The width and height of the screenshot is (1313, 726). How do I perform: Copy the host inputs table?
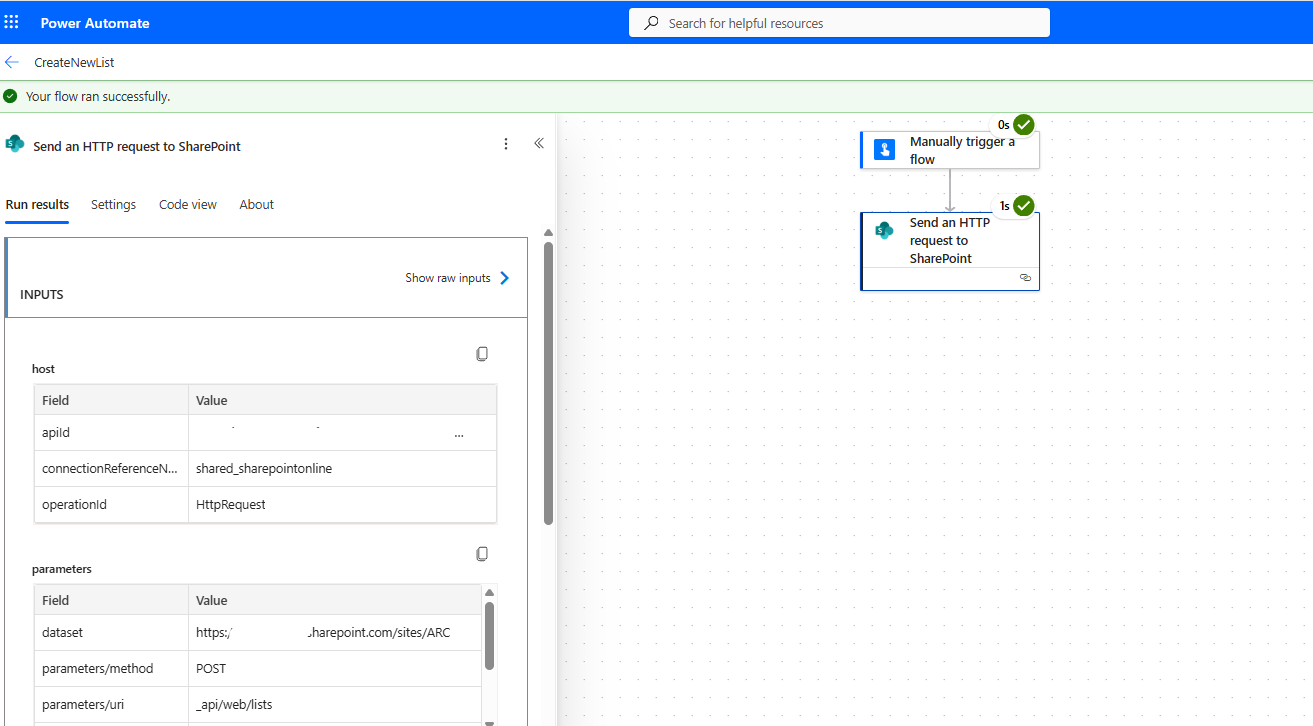[482, 354]
